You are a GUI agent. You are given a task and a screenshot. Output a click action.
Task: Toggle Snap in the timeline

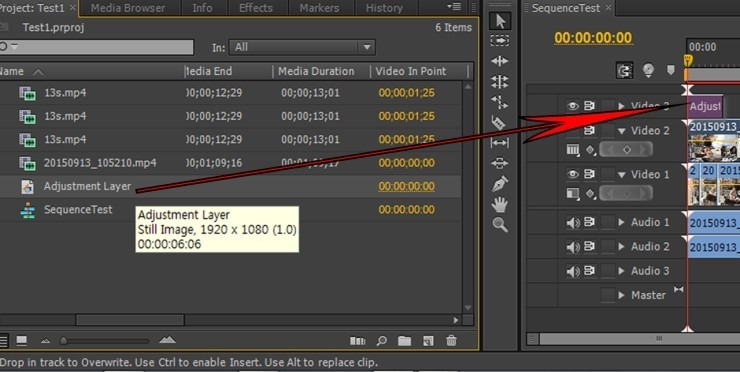tap(625, 71)
